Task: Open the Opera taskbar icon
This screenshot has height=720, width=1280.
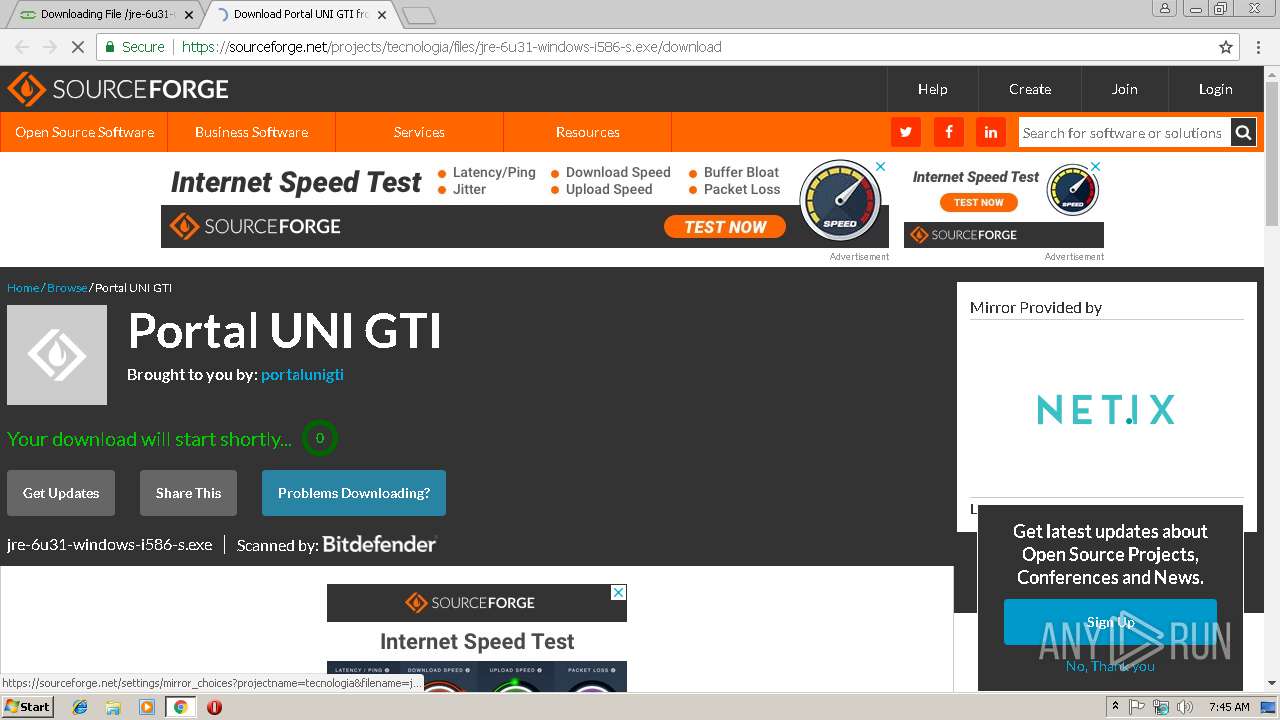Action: tap(214, 707)
